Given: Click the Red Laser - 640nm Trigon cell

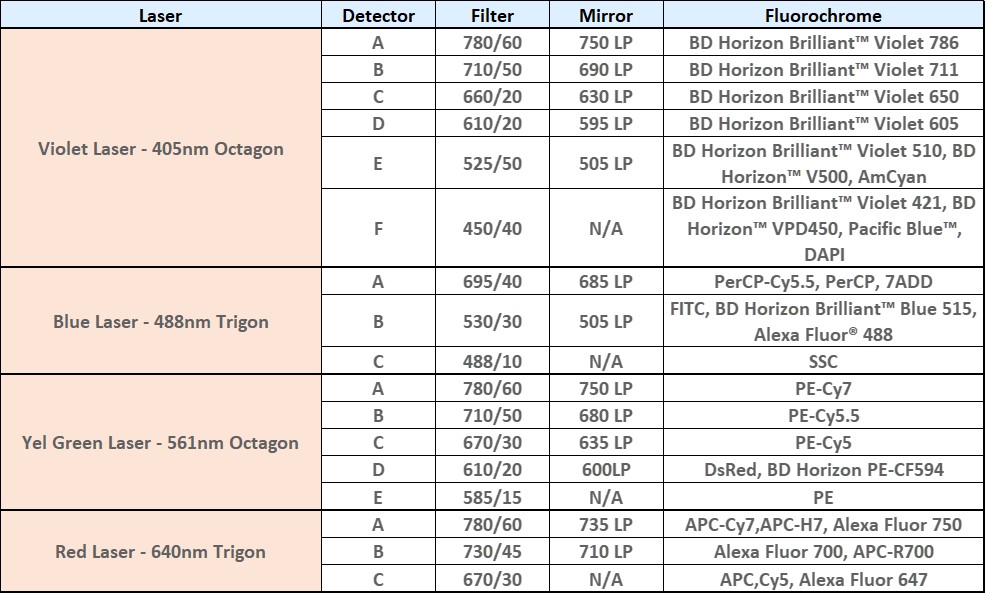Looking at the screenshot, I should tap(161, 552).
